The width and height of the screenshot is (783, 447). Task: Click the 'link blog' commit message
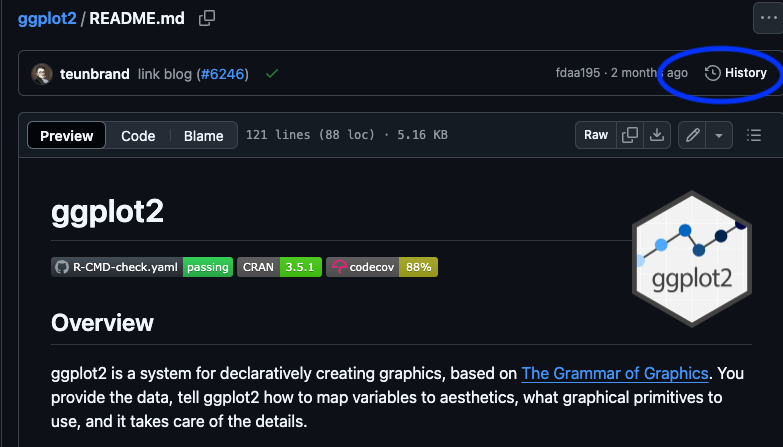[x=165, y=74]
